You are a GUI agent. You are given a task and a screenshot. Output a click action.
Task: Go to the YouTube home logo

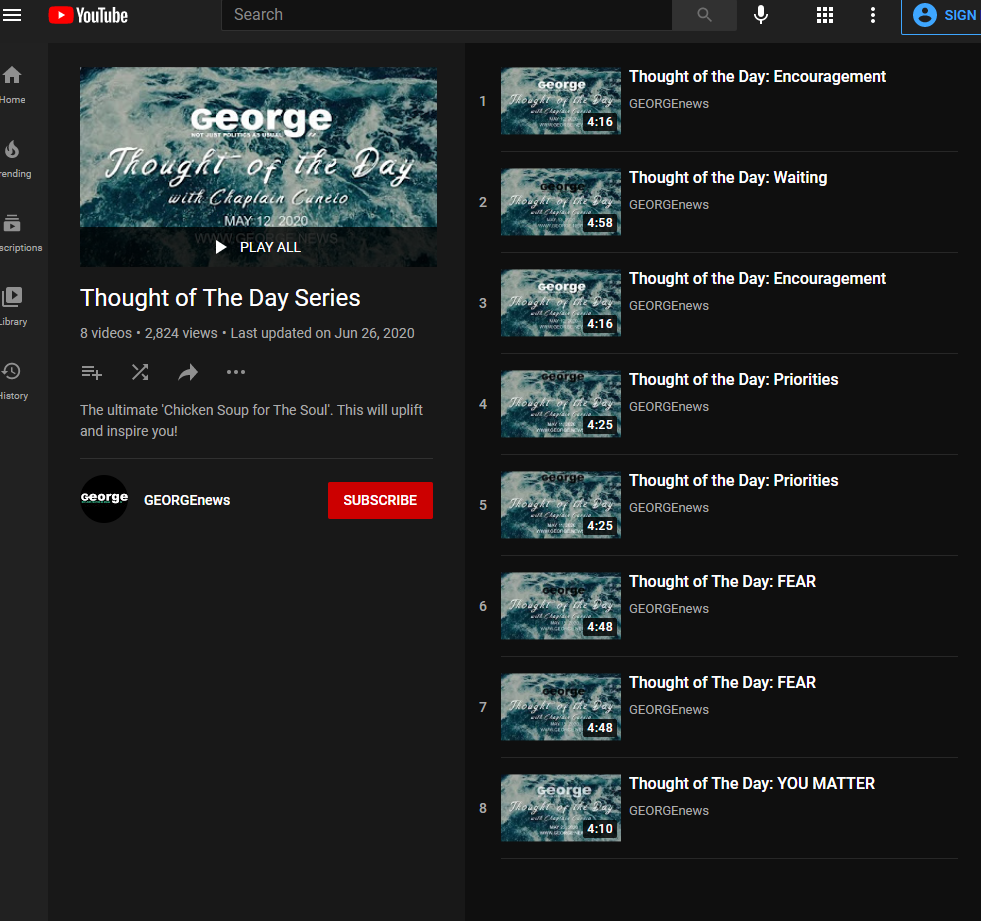[88, 15]
